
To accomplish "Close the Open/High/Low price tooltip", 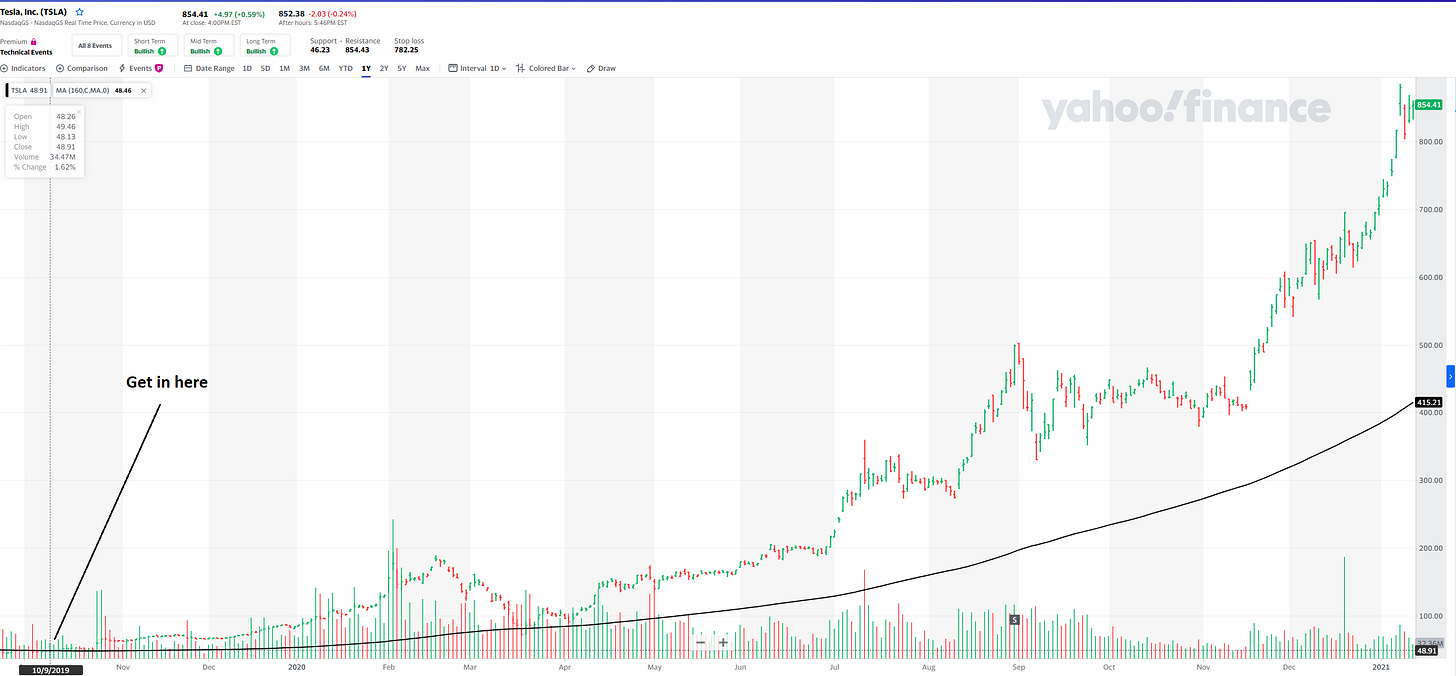I will coord(78,110).
